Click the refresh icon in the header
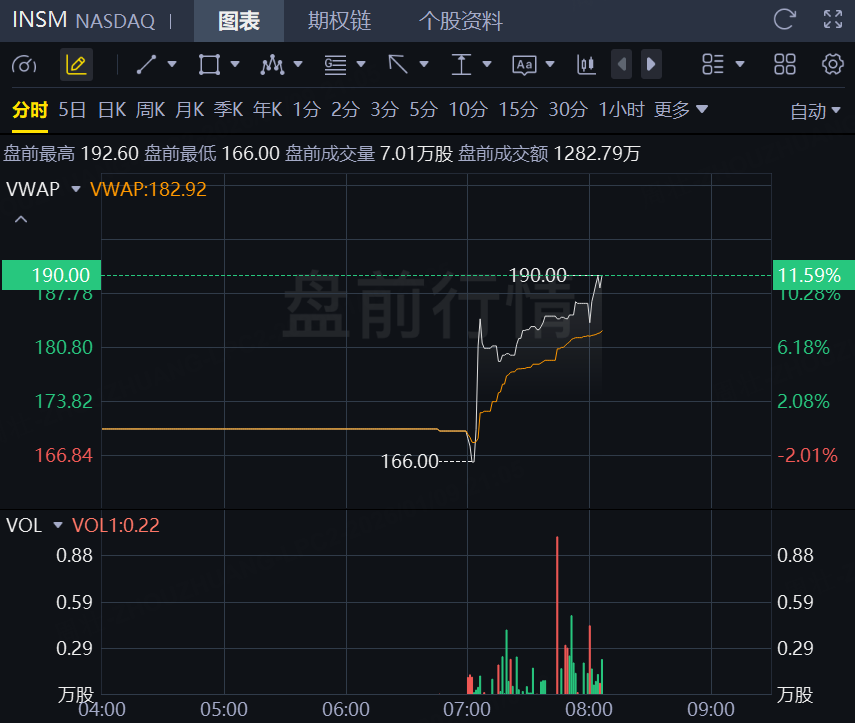The image size is (855, 723). pos(785,19)
